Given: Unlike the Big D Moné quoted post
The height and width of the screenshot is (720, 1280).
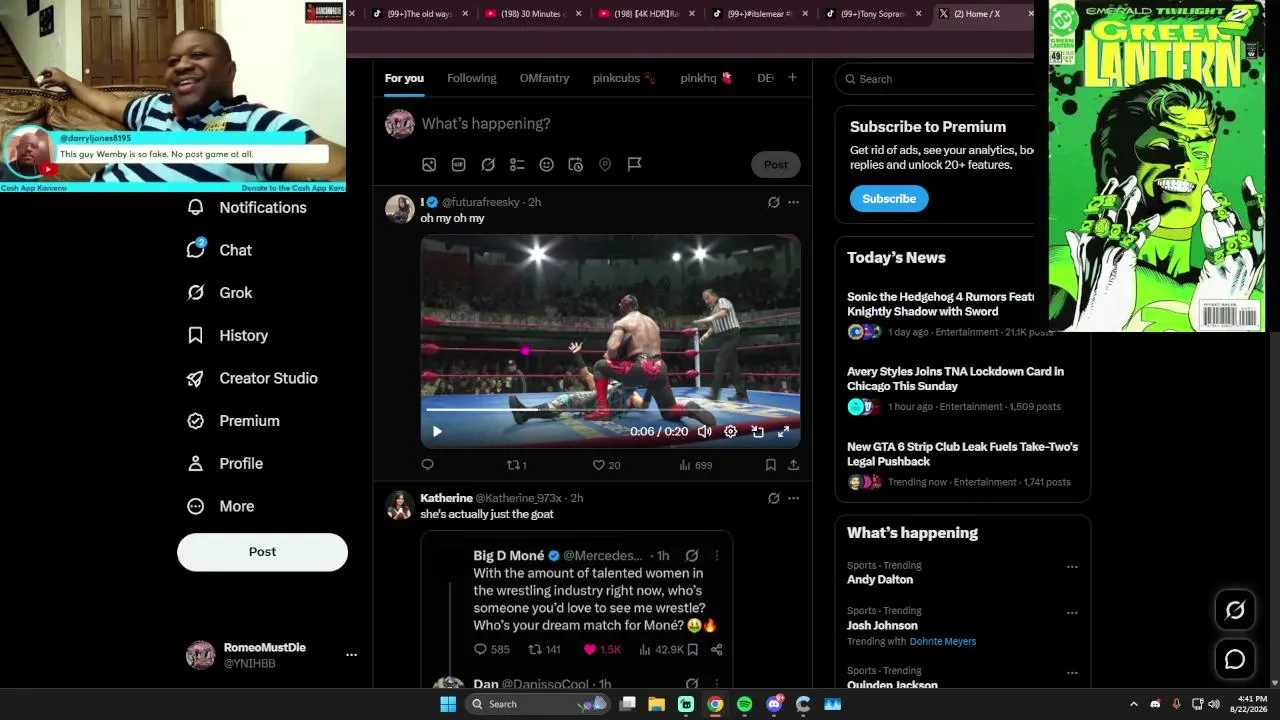Looking at the screenshot, I should (603, 650).
